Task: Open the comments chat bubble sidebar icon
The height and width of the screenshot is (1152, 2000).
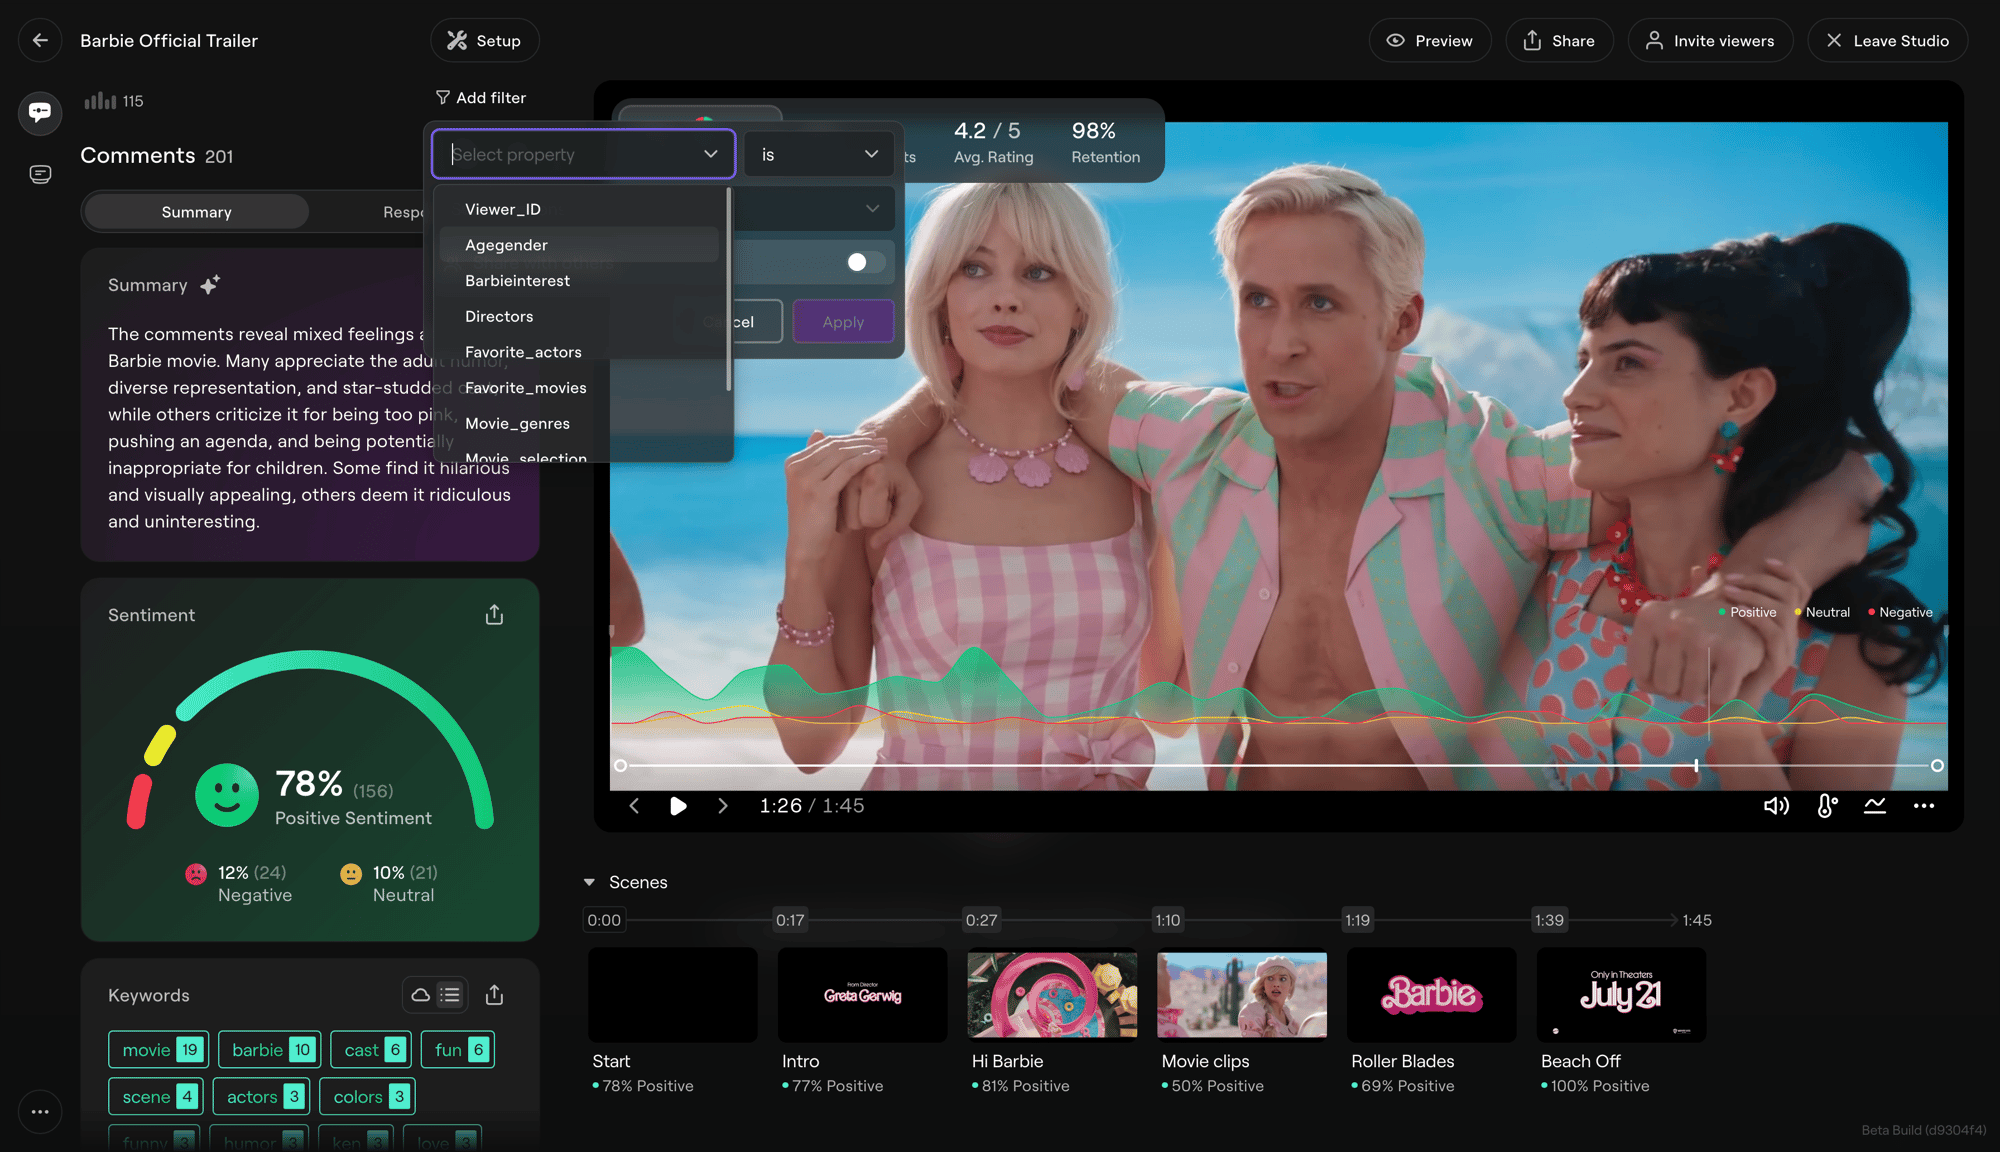Action: pos(40,112)
